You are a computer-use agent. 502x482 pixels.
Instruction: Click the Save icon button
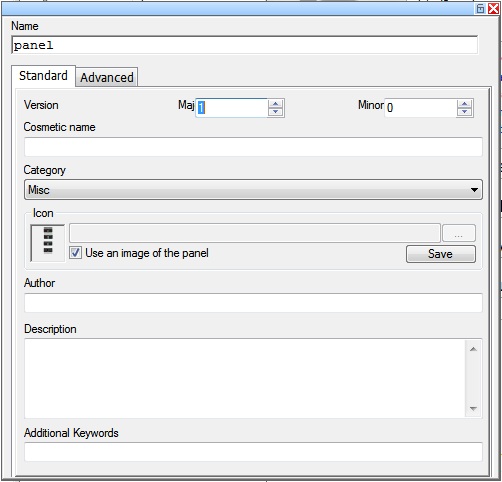441,254
